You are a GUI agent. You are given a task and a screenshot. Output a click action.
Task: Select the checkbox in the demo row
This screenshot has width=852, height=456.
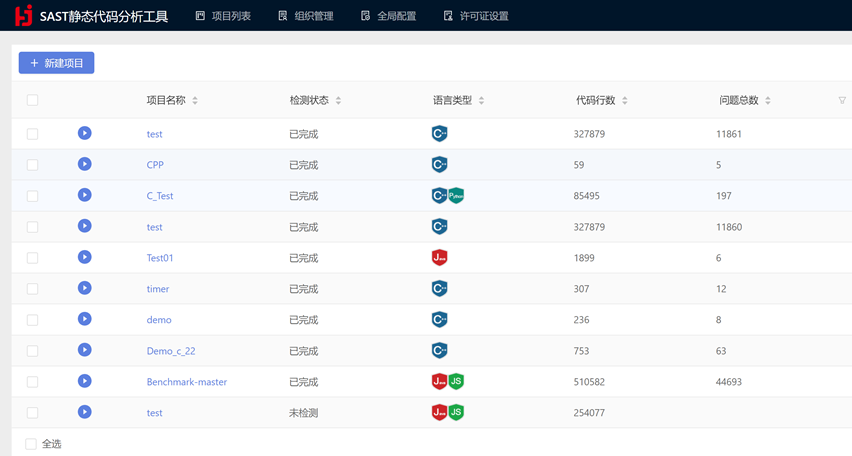32,320
